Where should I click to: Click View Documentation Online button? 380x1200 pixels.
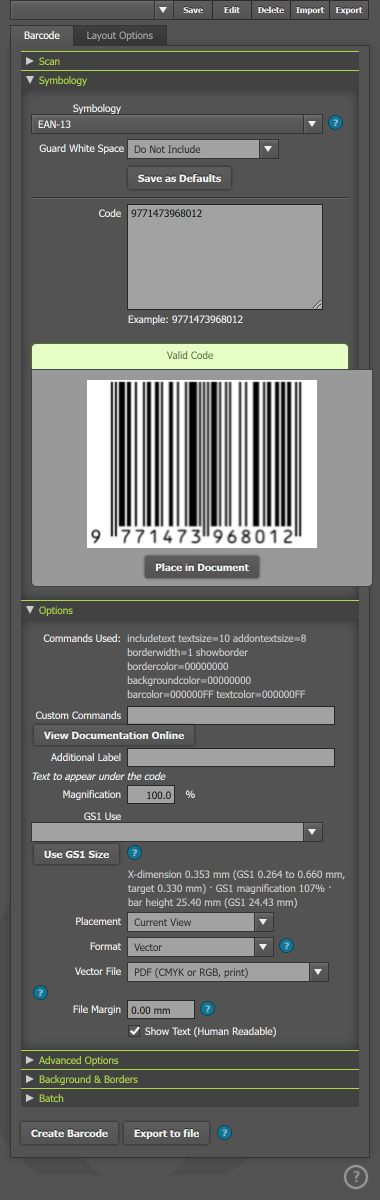(114, 735)
